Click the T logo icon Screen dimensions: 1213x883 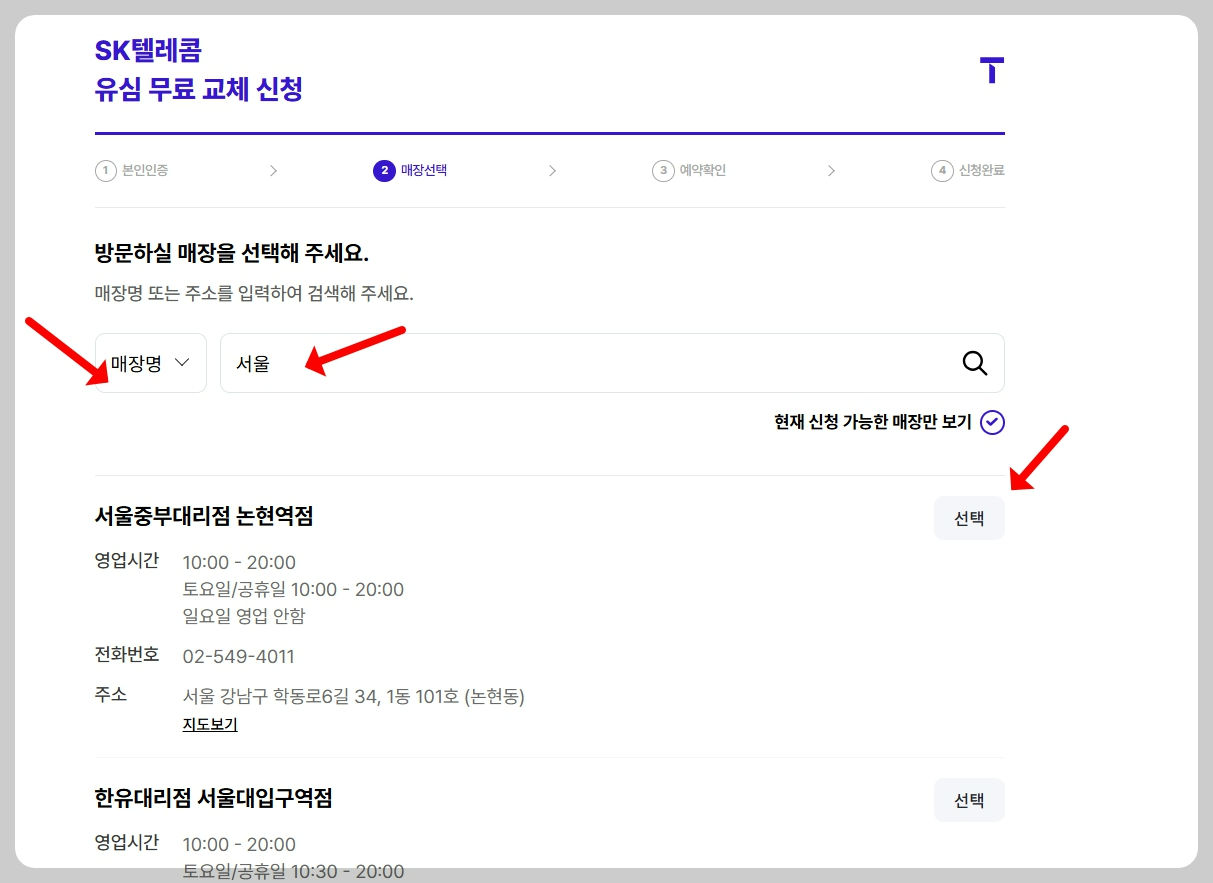992,70
